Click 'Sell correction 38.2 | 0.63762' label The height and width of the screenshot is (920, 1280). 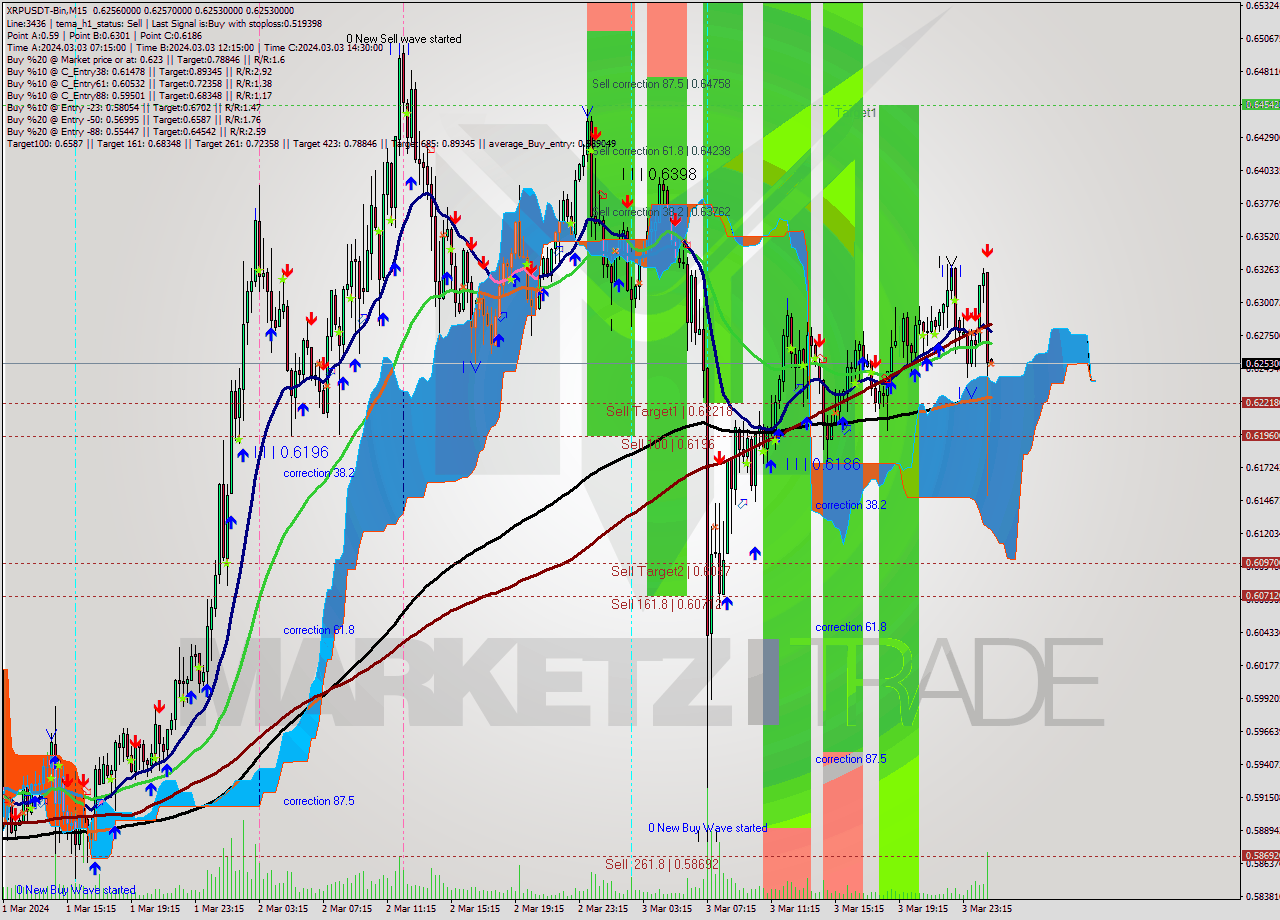[x=661, y=212]
